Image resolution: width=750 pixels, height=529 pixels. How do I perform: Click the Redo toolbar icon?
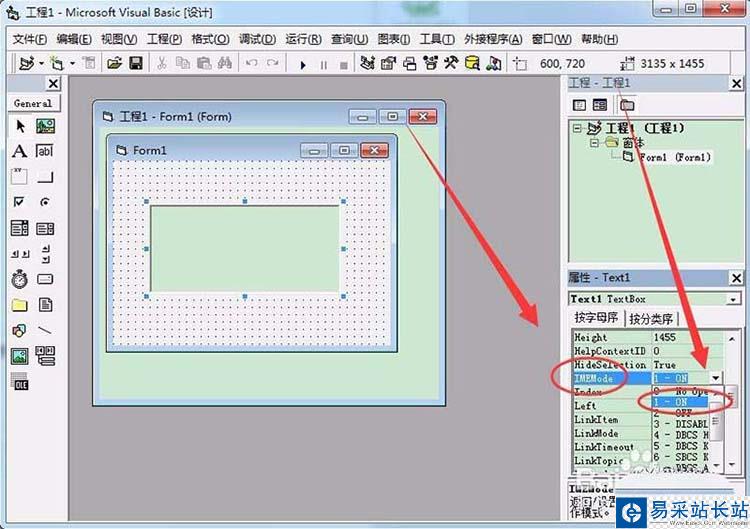pyautogui.click(x=273, y=63)
